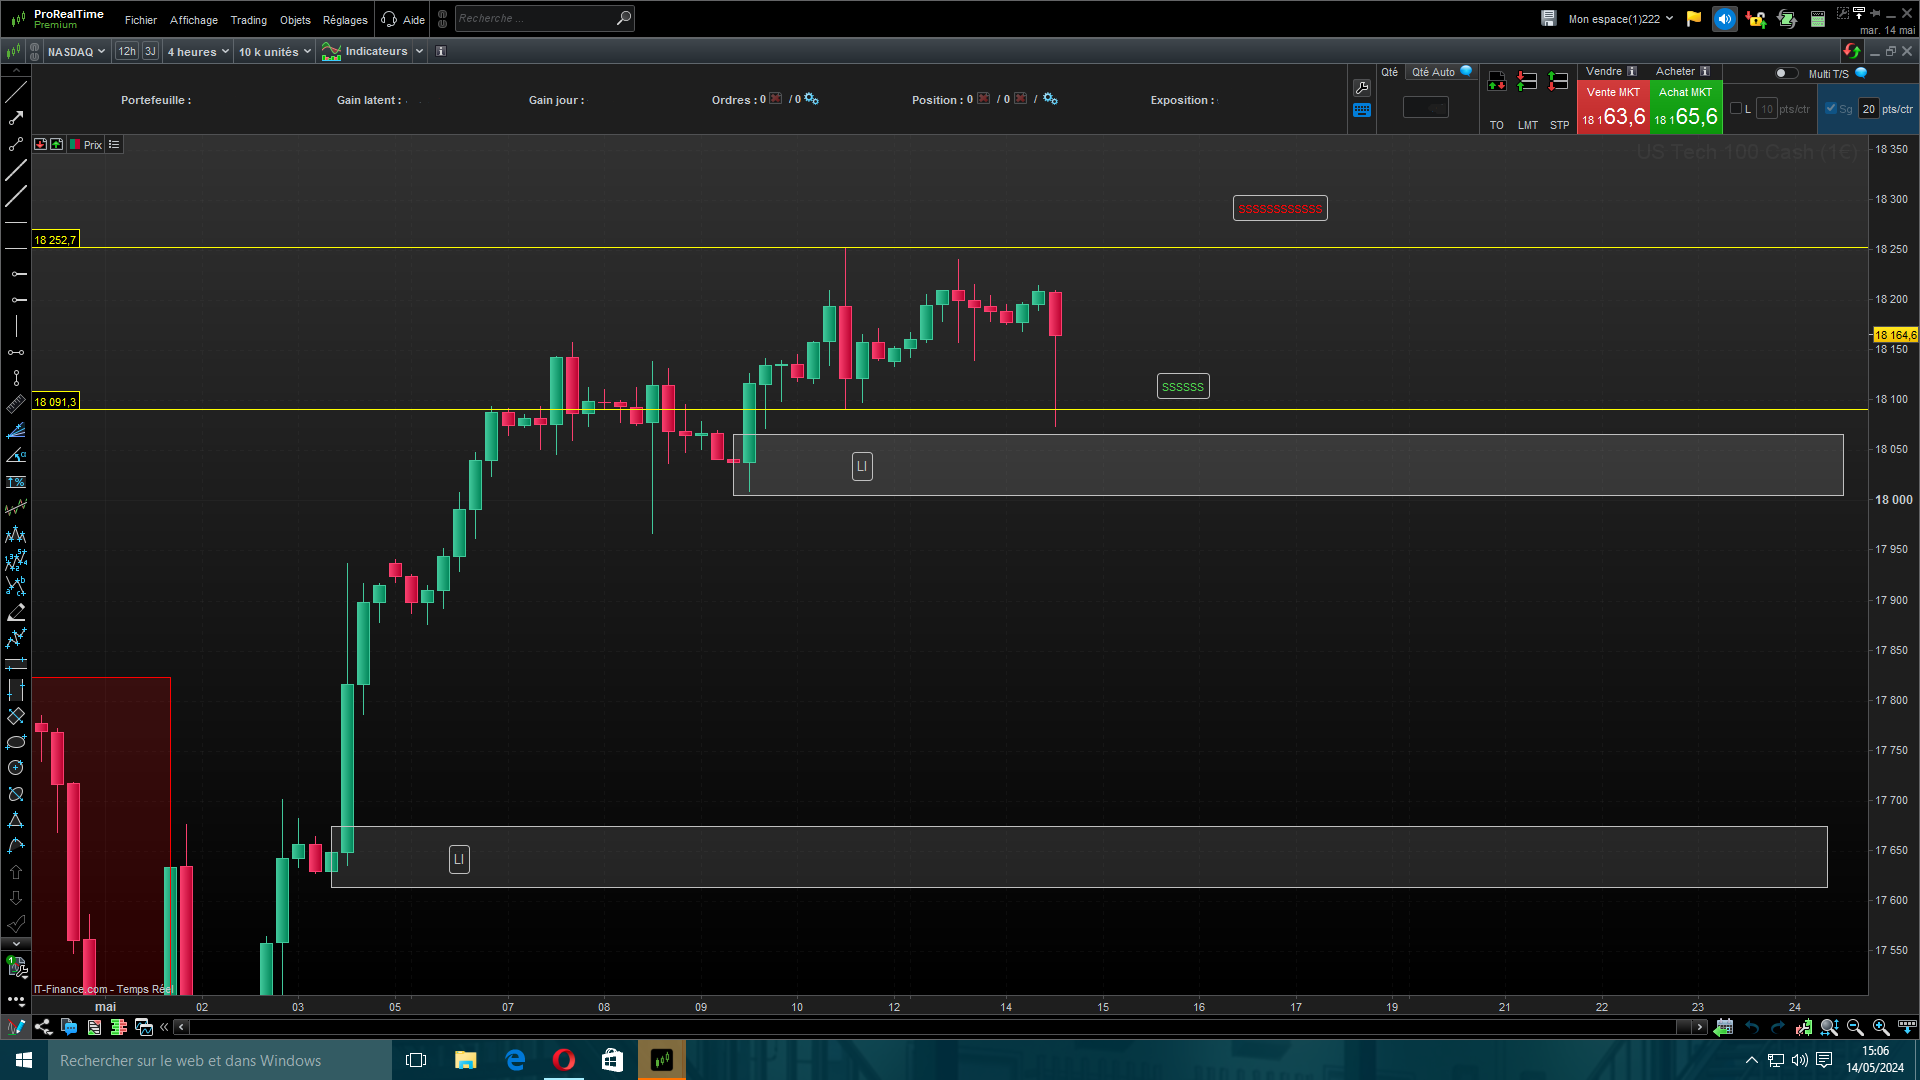The image size is (1920, 1080).
Task: Click the zoom-out magnifier in bottom toolbar
Action: point(1855,1027)
